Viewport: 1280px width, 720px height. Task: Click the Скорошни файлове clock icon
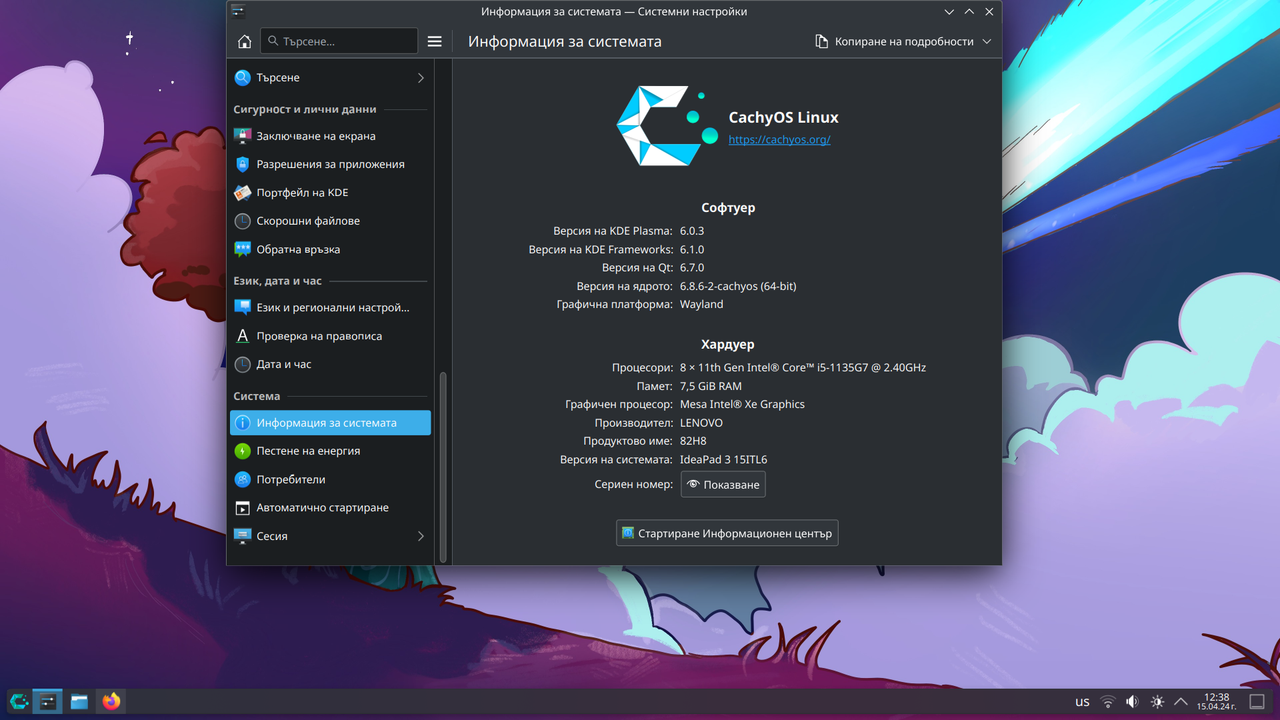242,221
